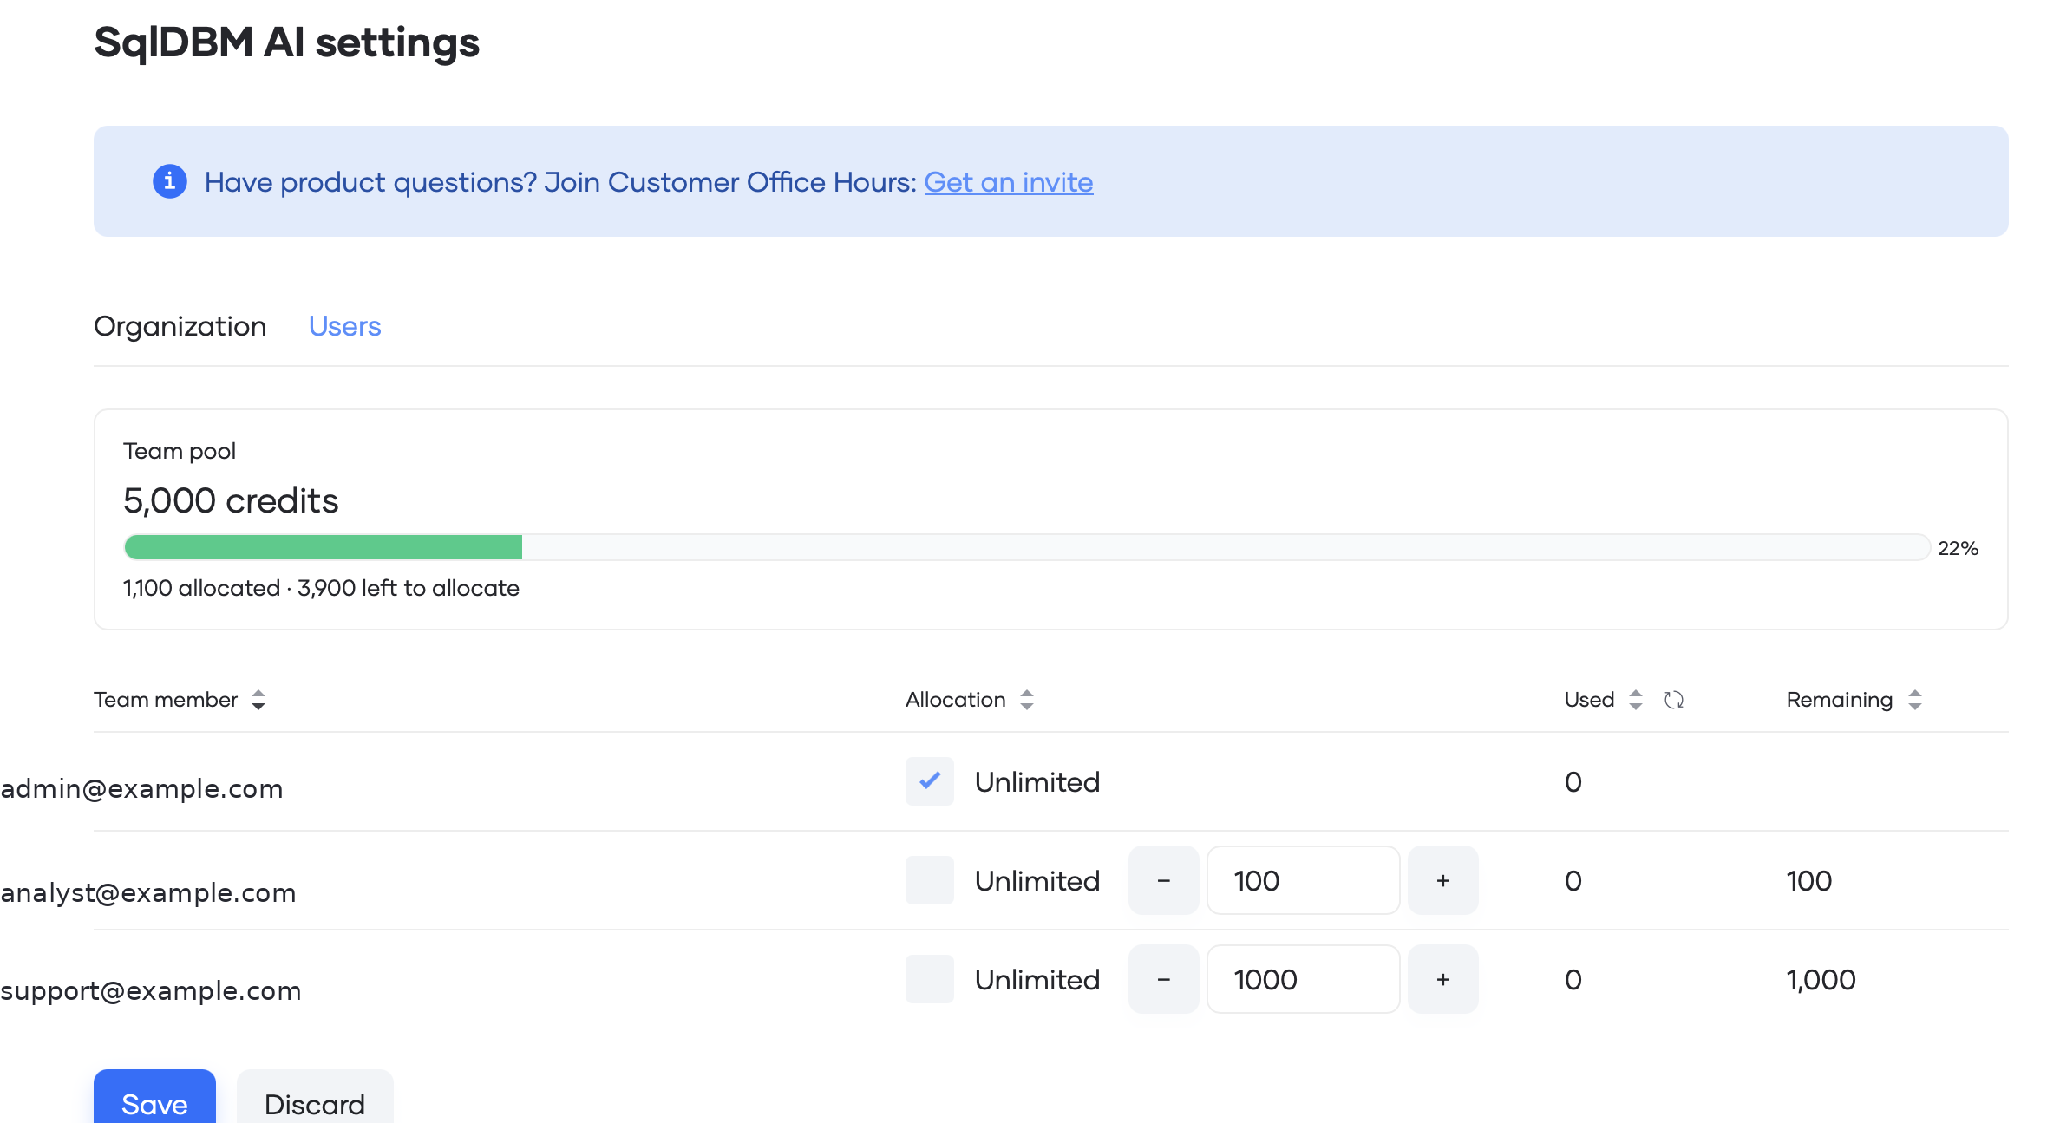Increase allocation for analyst@example.com
2047x1123 pixels.
(x=1443, y=880)
